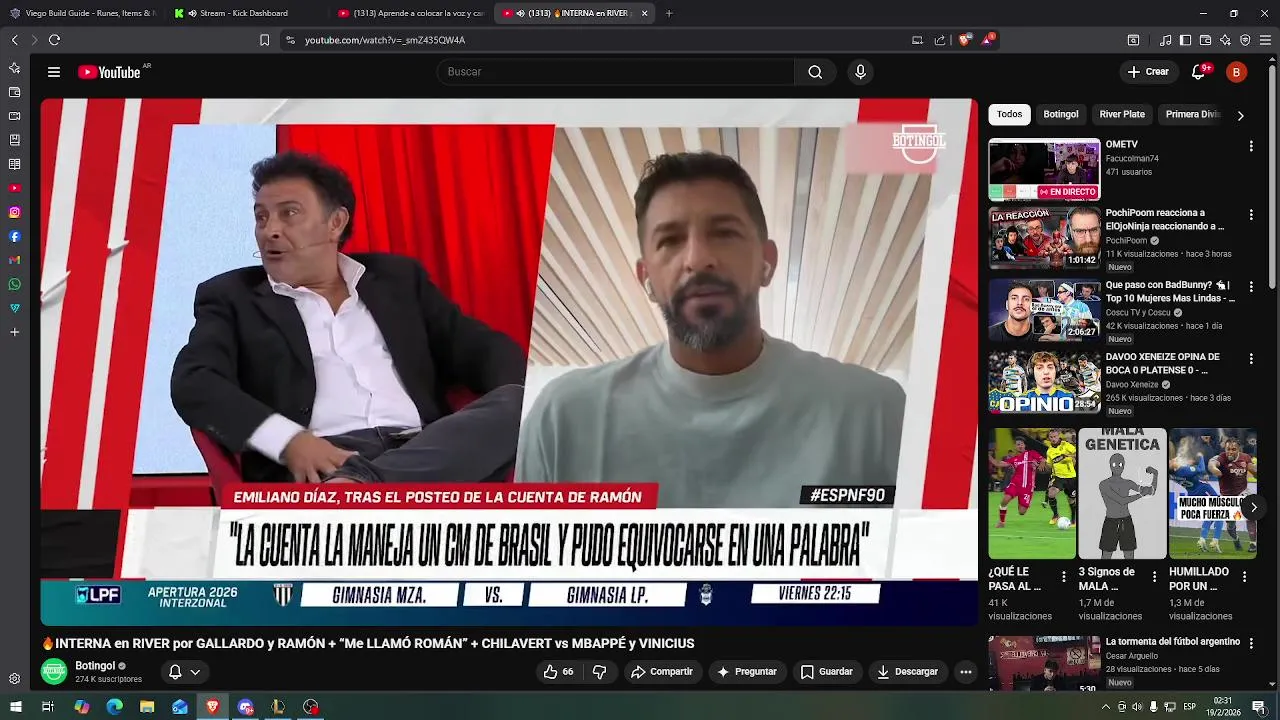
Task: Select the River Plate filter chip
Action: pyautogui.click(x=1122, y=114)
